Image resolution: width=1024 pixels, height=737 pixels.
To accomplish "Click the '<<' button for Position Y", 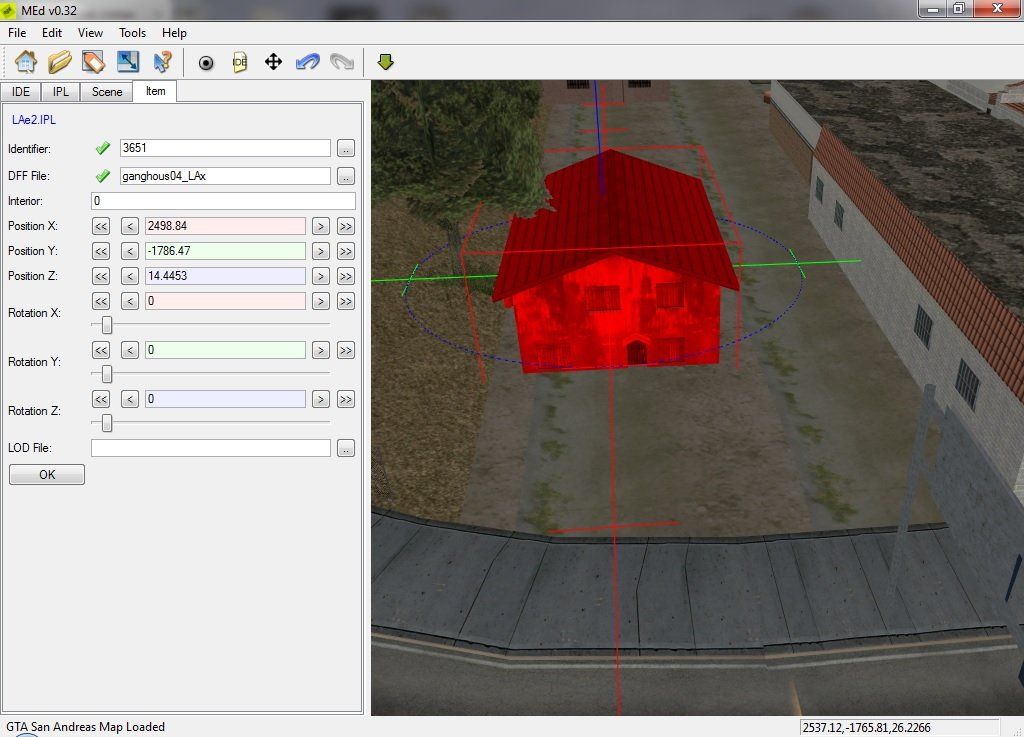I will [x=101, y=251].
